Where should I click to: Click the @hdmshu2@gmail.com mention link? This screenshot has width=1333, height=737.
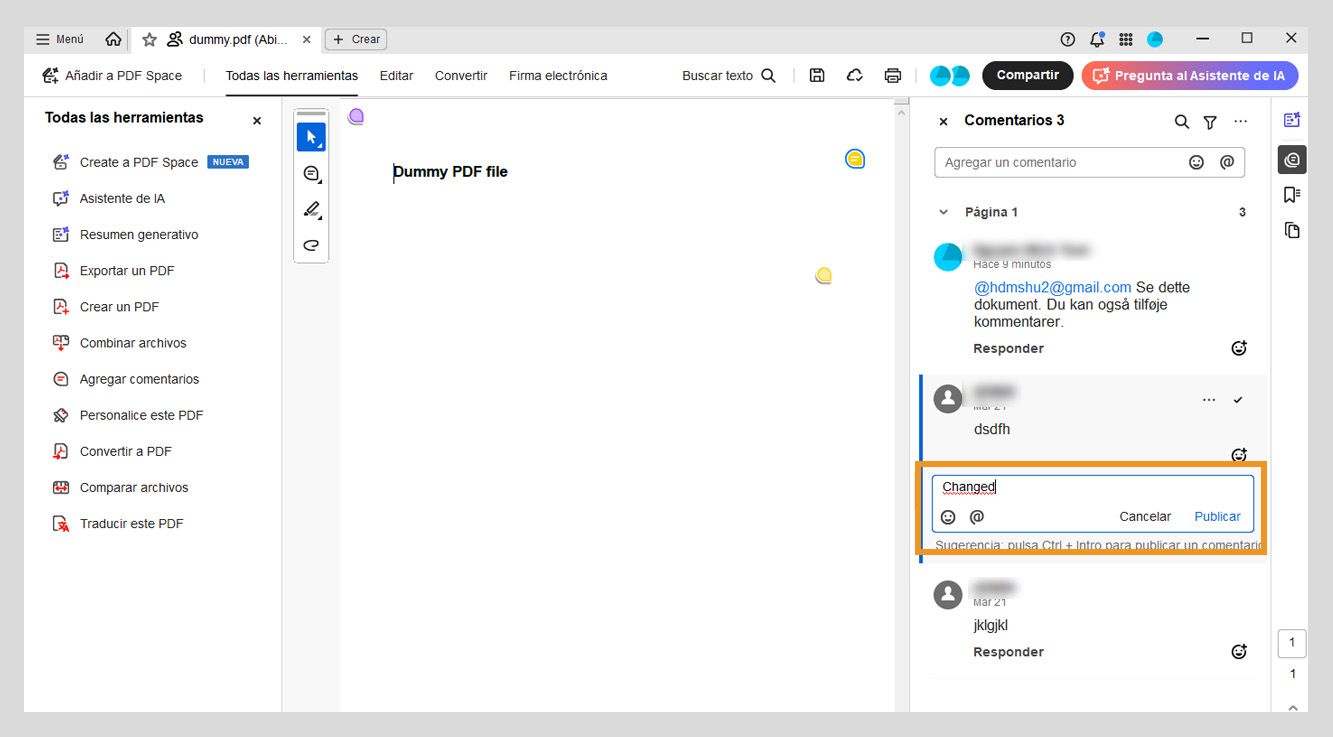(1053, 287)
